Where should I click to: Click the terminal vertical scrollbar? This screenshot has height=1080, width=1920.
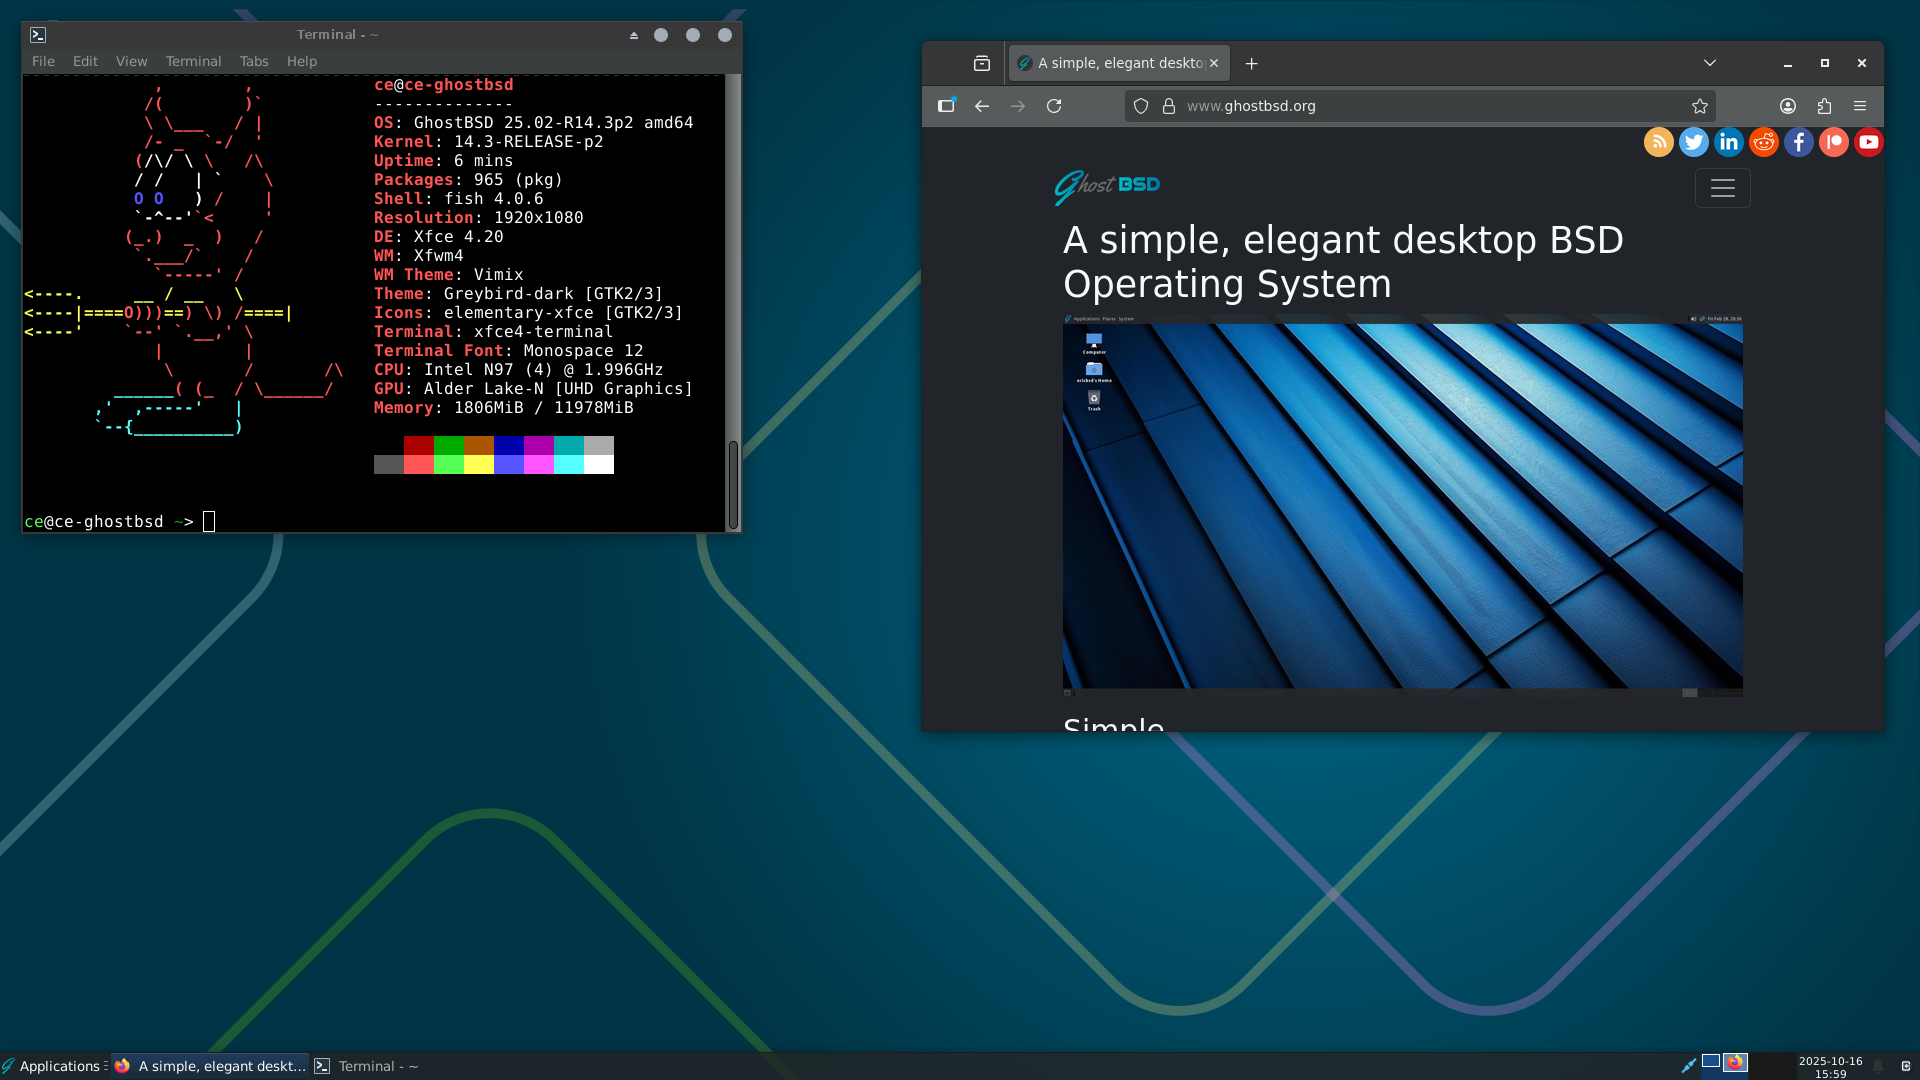[x=733, y=485]
